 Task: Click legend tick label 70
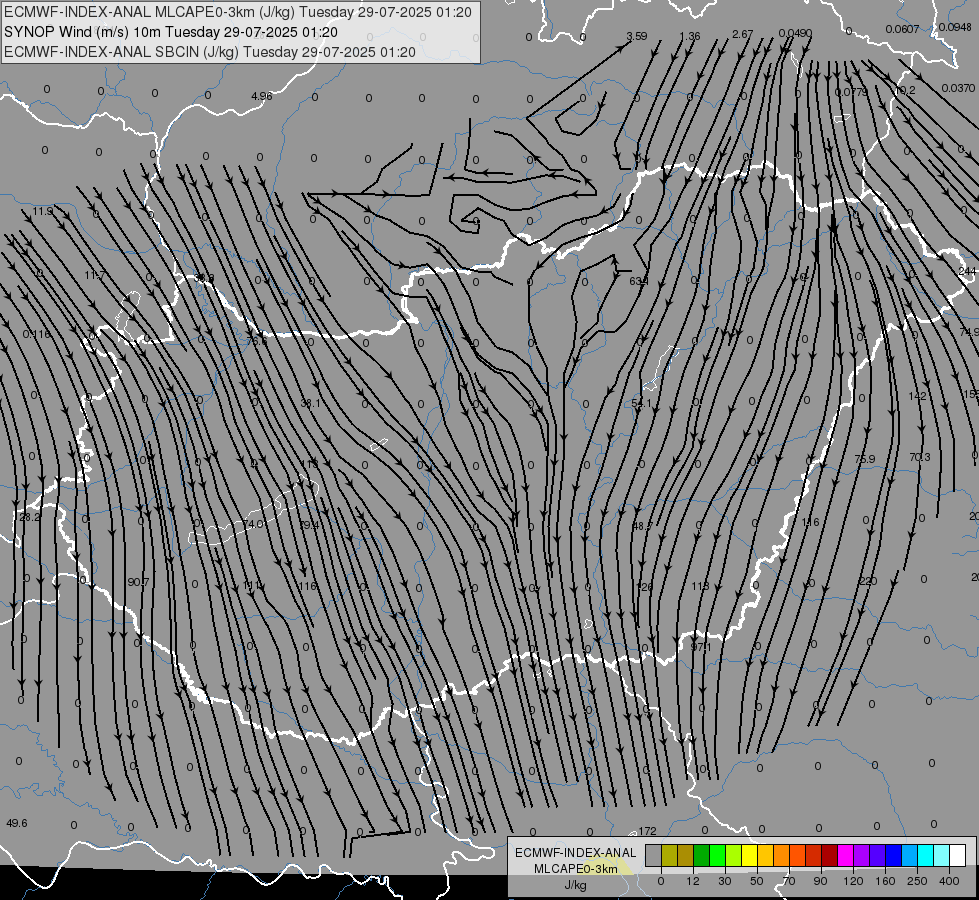pyautogui.click(x=789, y=881)
